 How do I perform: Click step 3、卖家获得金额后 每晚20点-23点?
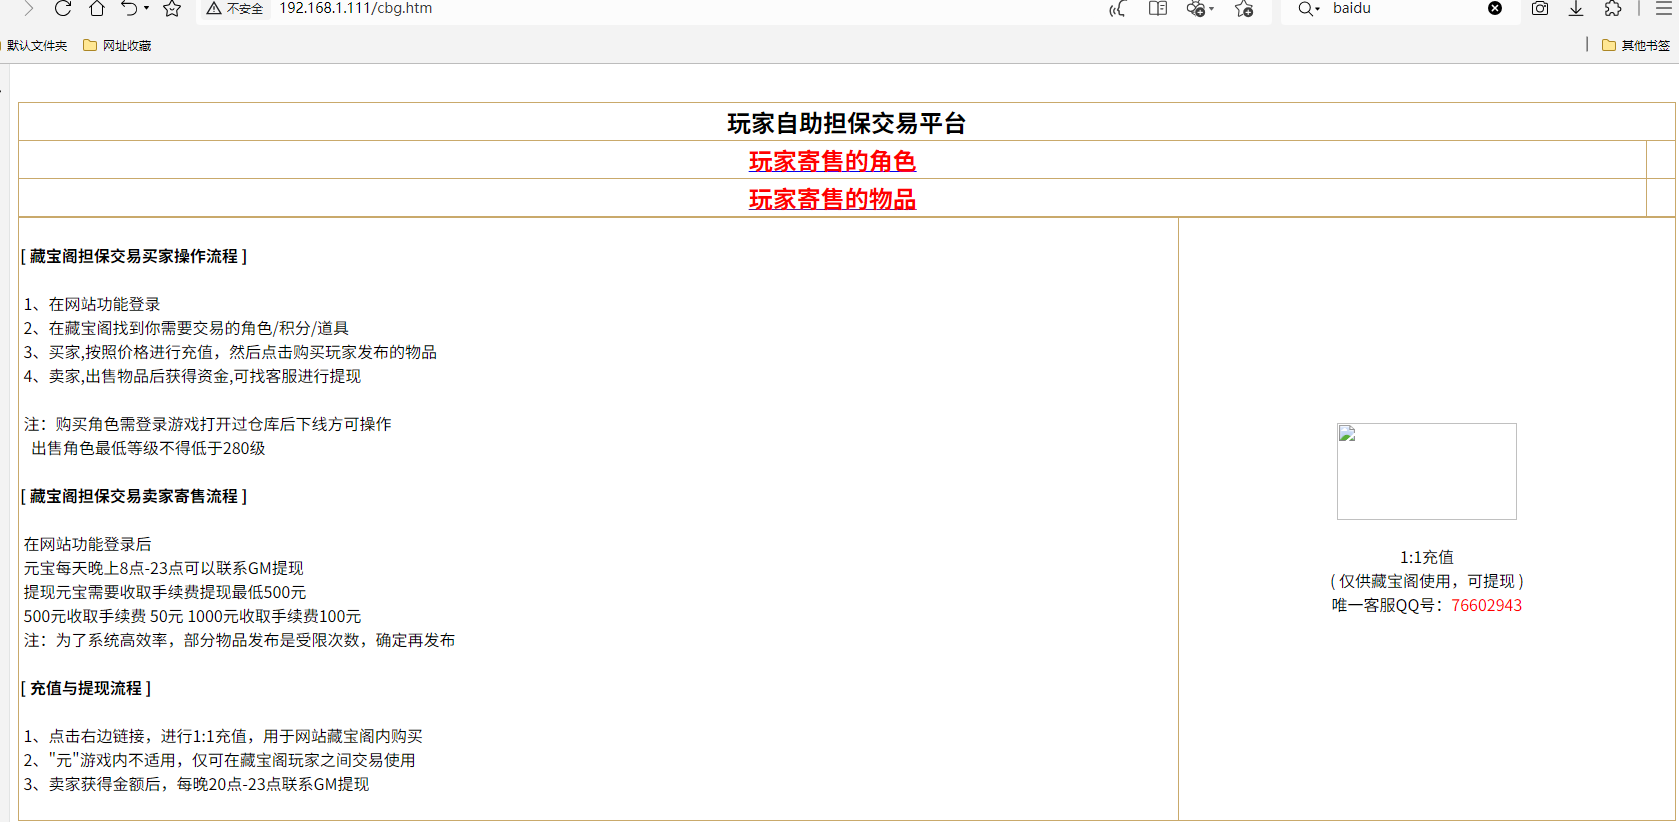click(196, 784)
